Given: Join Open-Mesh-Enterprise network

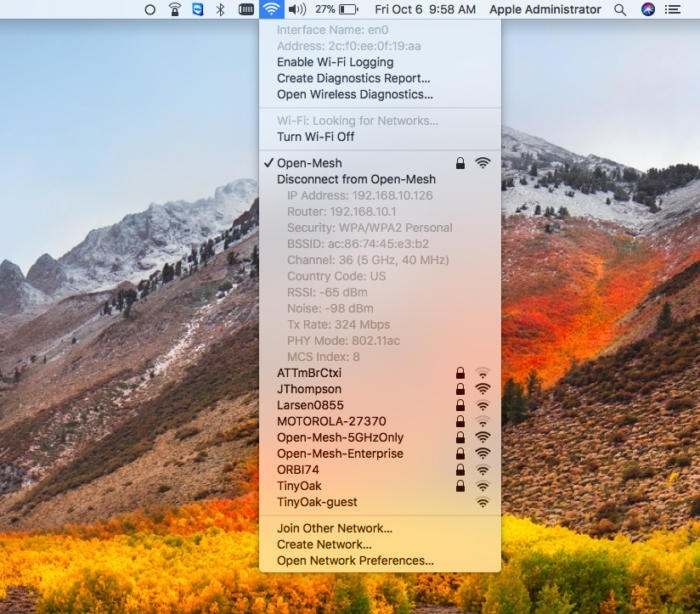Looking at the screenshot, I should point(380,453).
